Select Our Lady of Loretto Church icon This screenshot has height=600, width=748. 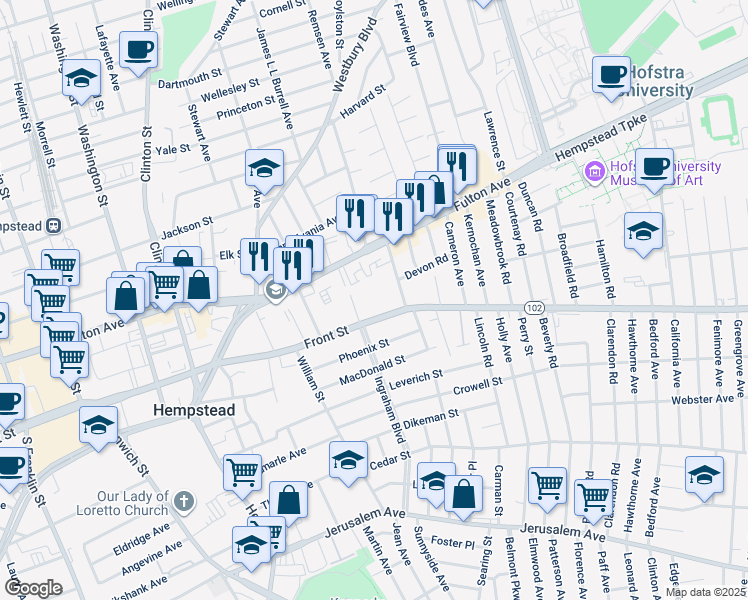click(182, 500)
